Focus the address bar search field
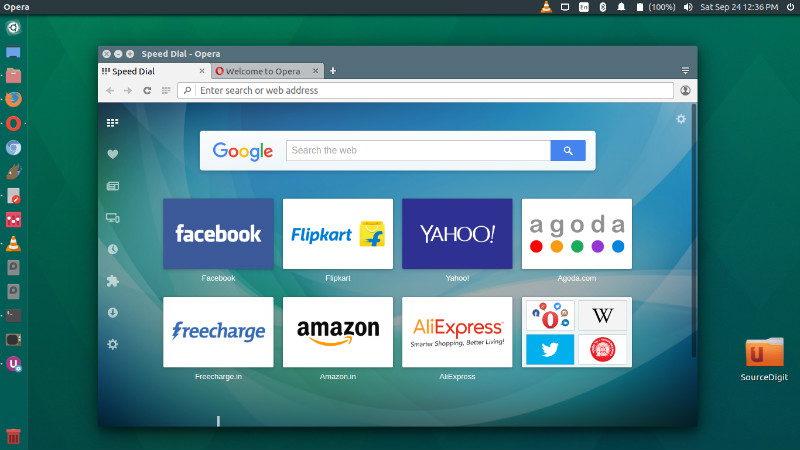800x450 pixels. (426, 90)
